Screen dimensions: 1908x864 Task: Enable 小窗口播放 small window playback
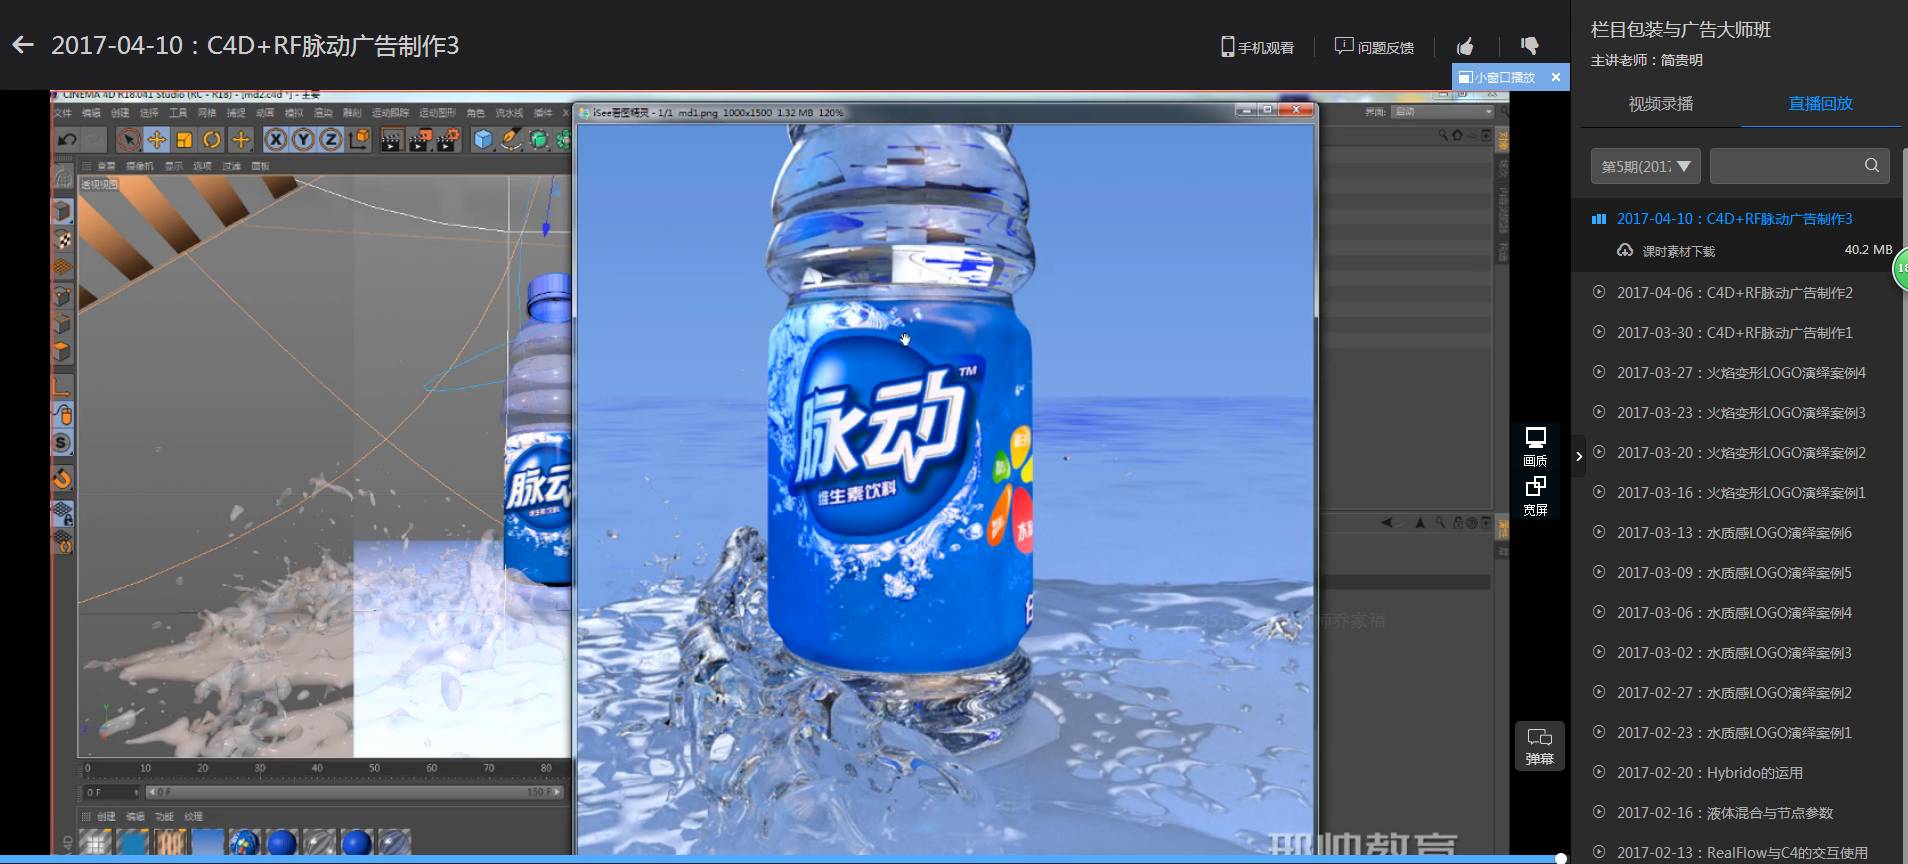point(1498,77)
